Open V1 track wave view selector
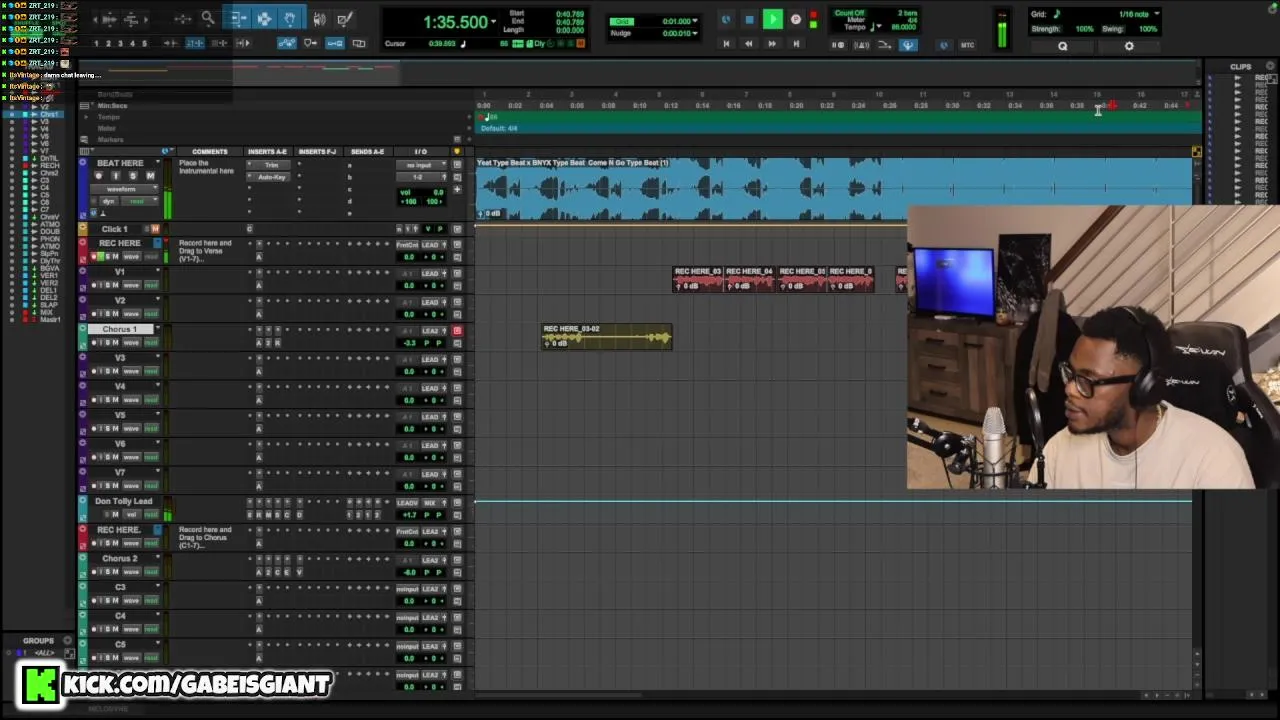Image resolution: width=1280 pixels, height=720 pixels. 132,285
